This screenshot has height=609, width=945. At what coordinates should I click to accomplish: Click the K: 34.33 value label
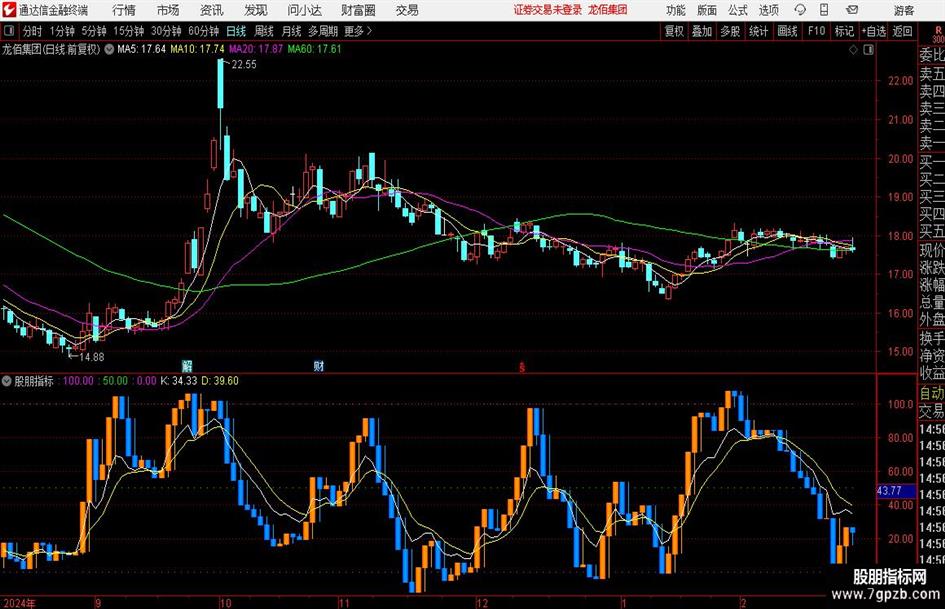point(179,381)
